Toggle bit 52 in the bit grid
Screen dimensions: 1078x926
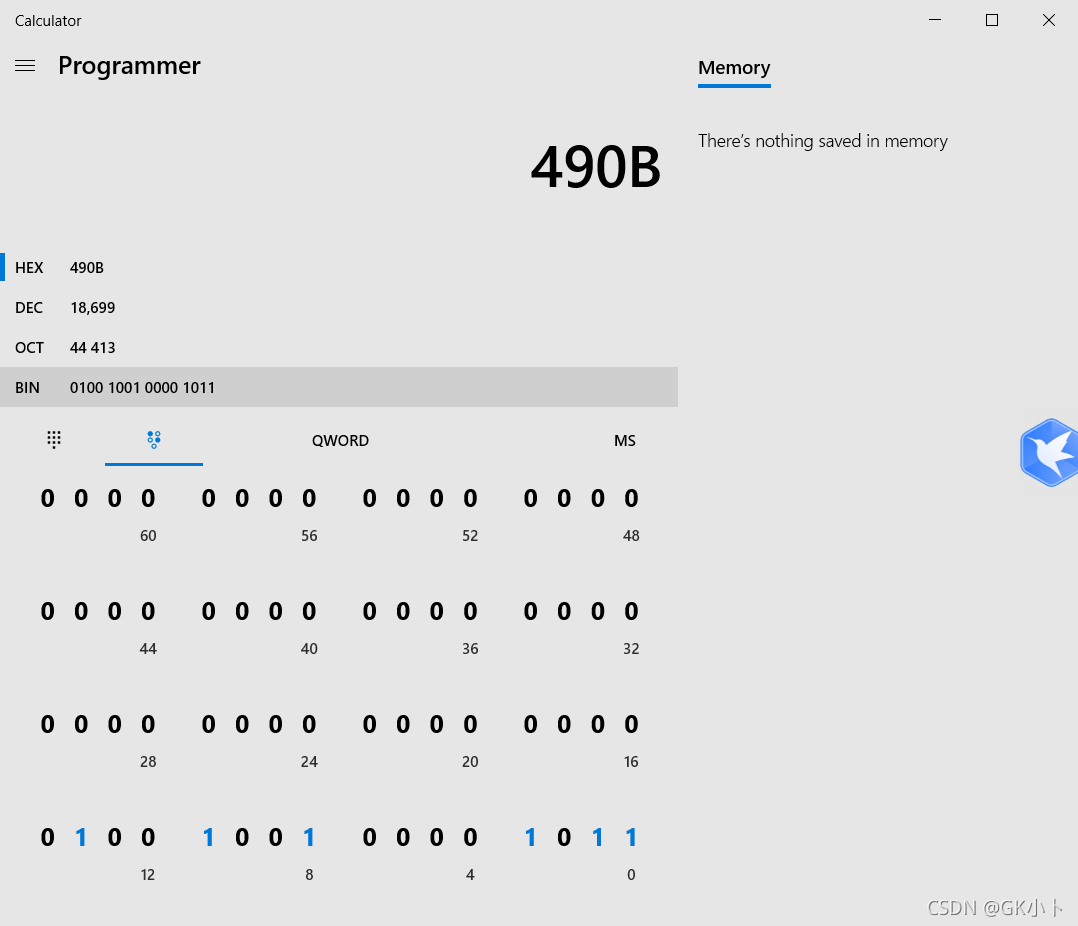pos(470,498)
